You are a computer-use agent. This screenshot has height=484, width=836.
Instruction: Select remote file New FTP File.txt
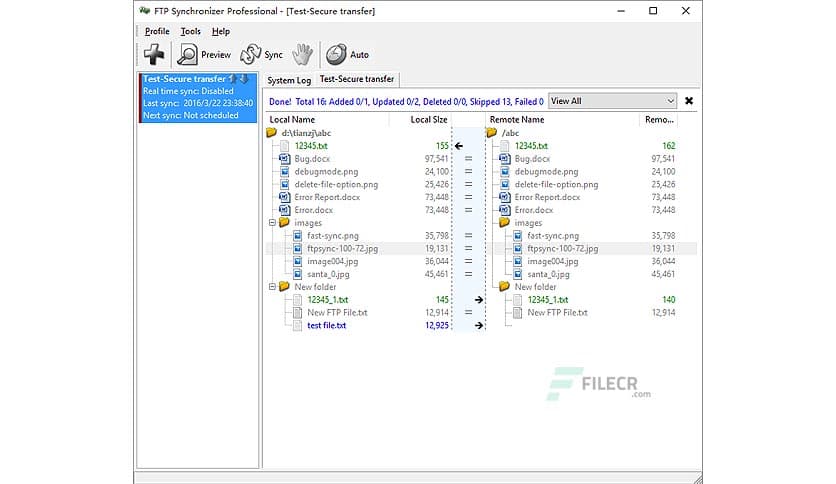(x=557, y=312)
